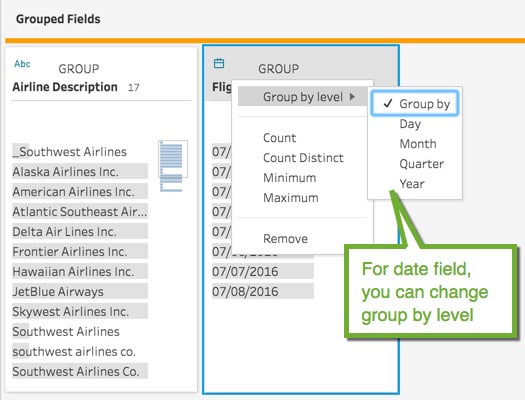The width and height of the screenshot is (525, 400).
Task: Select Count Distinct aggregation
Action: 303,158
